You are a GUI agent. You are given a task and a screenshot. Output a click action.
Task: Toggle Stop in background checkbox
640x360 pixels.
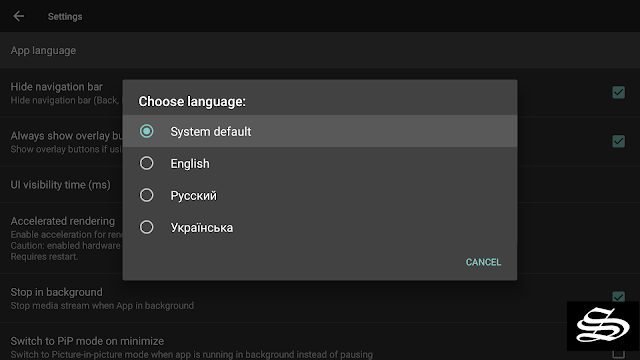pos(618,297)
